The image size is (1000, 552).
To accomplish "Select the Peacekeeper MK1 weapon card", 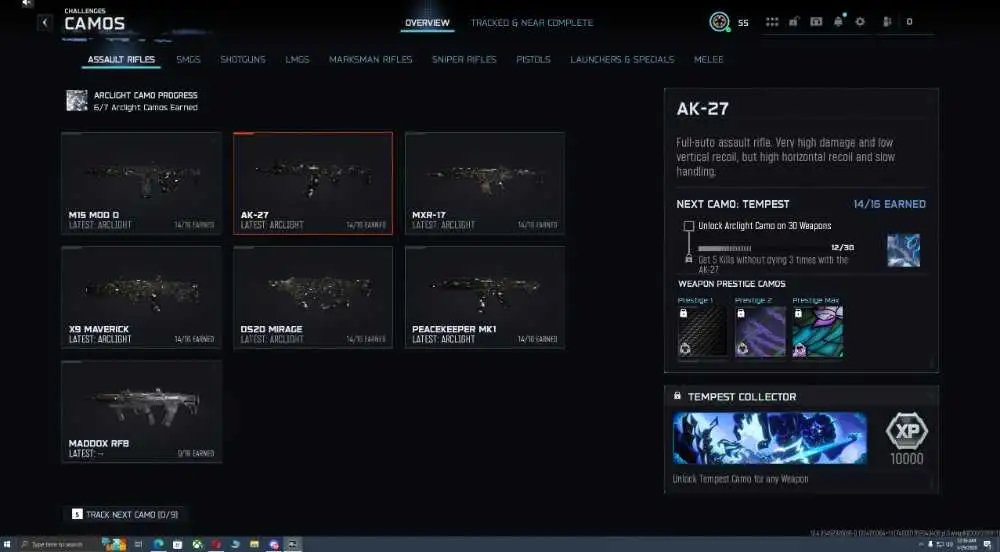I will click(485, 298).
